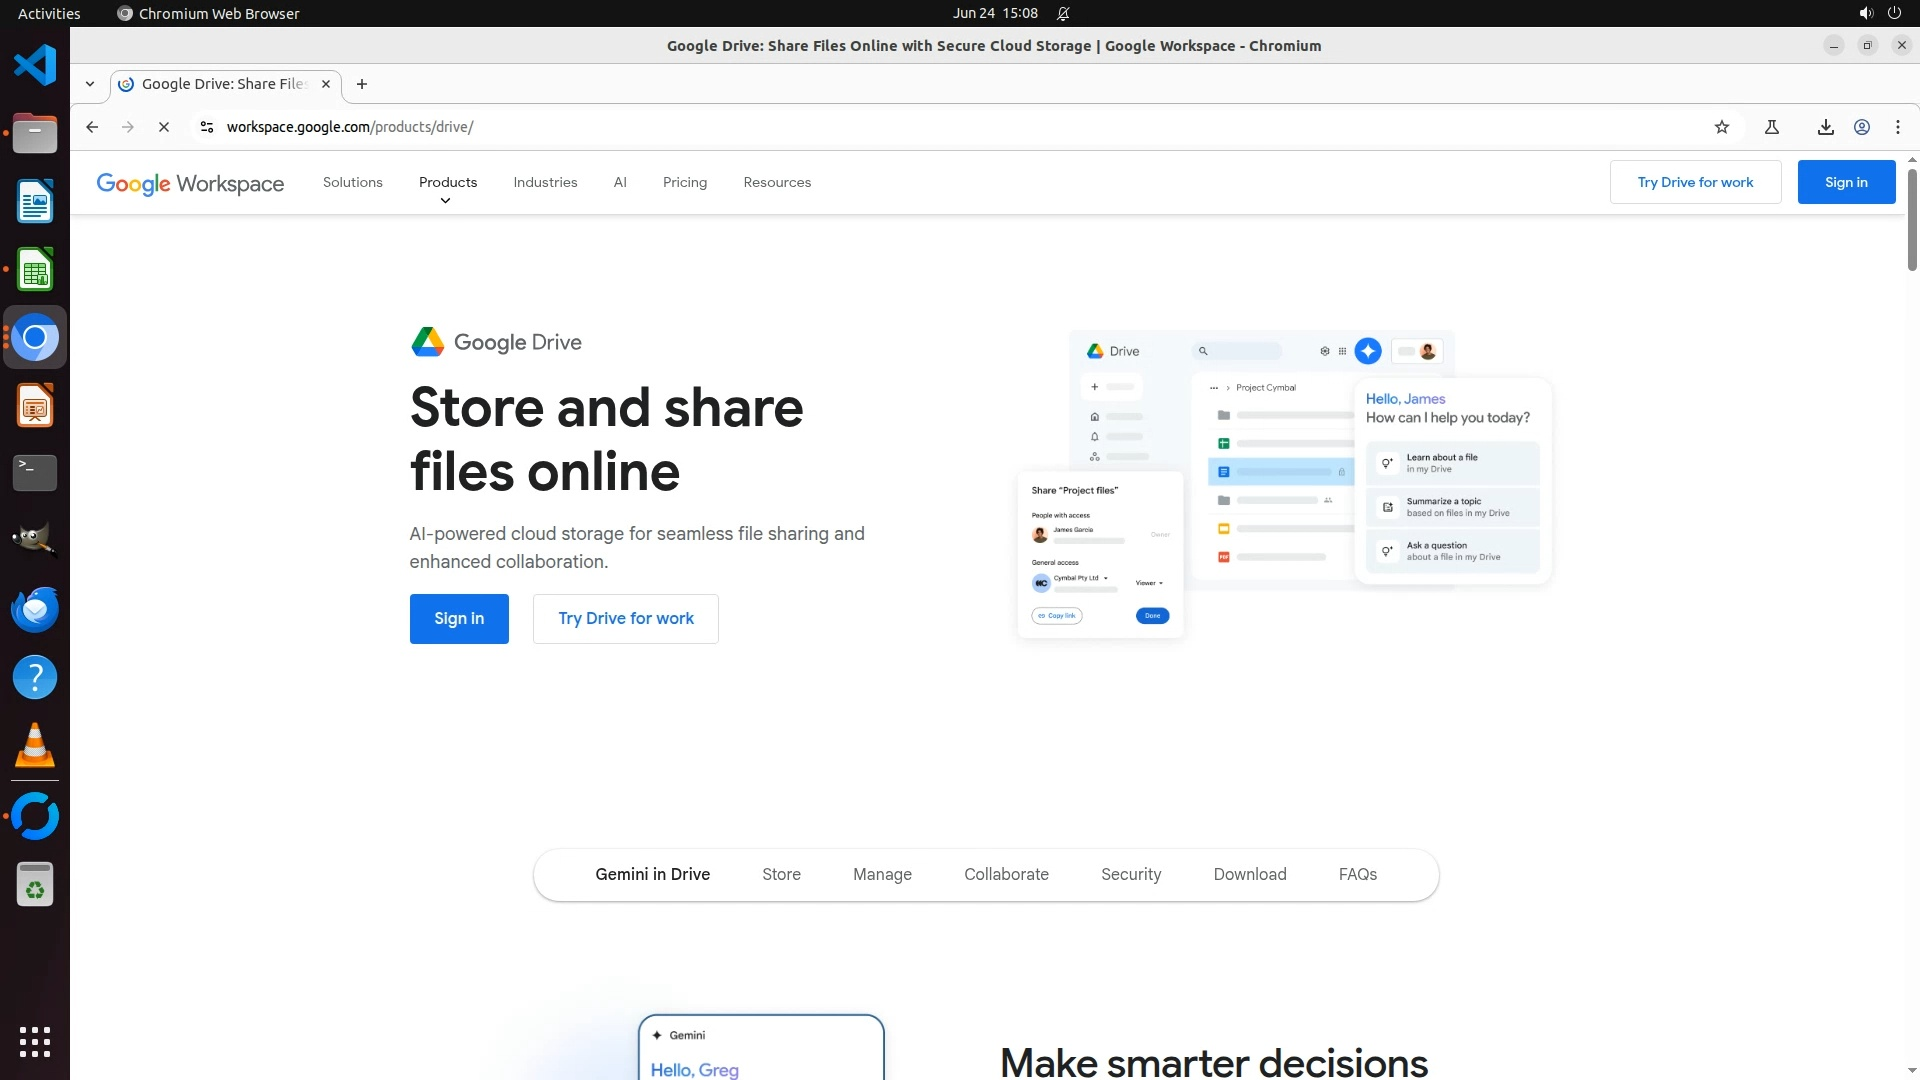
Task: Open Chromium three-dot menu
Action: pos(1898,127)
